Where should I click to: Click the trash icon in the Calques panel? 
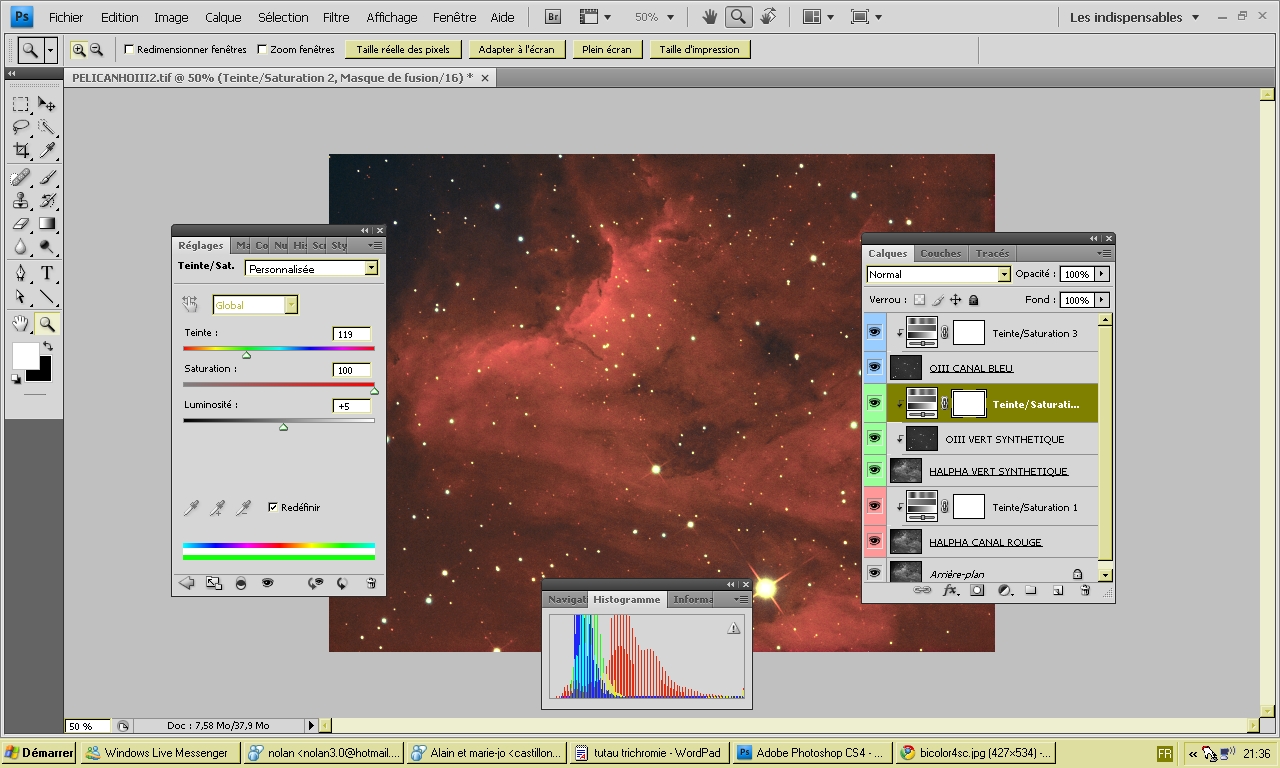coord(1085,591)
